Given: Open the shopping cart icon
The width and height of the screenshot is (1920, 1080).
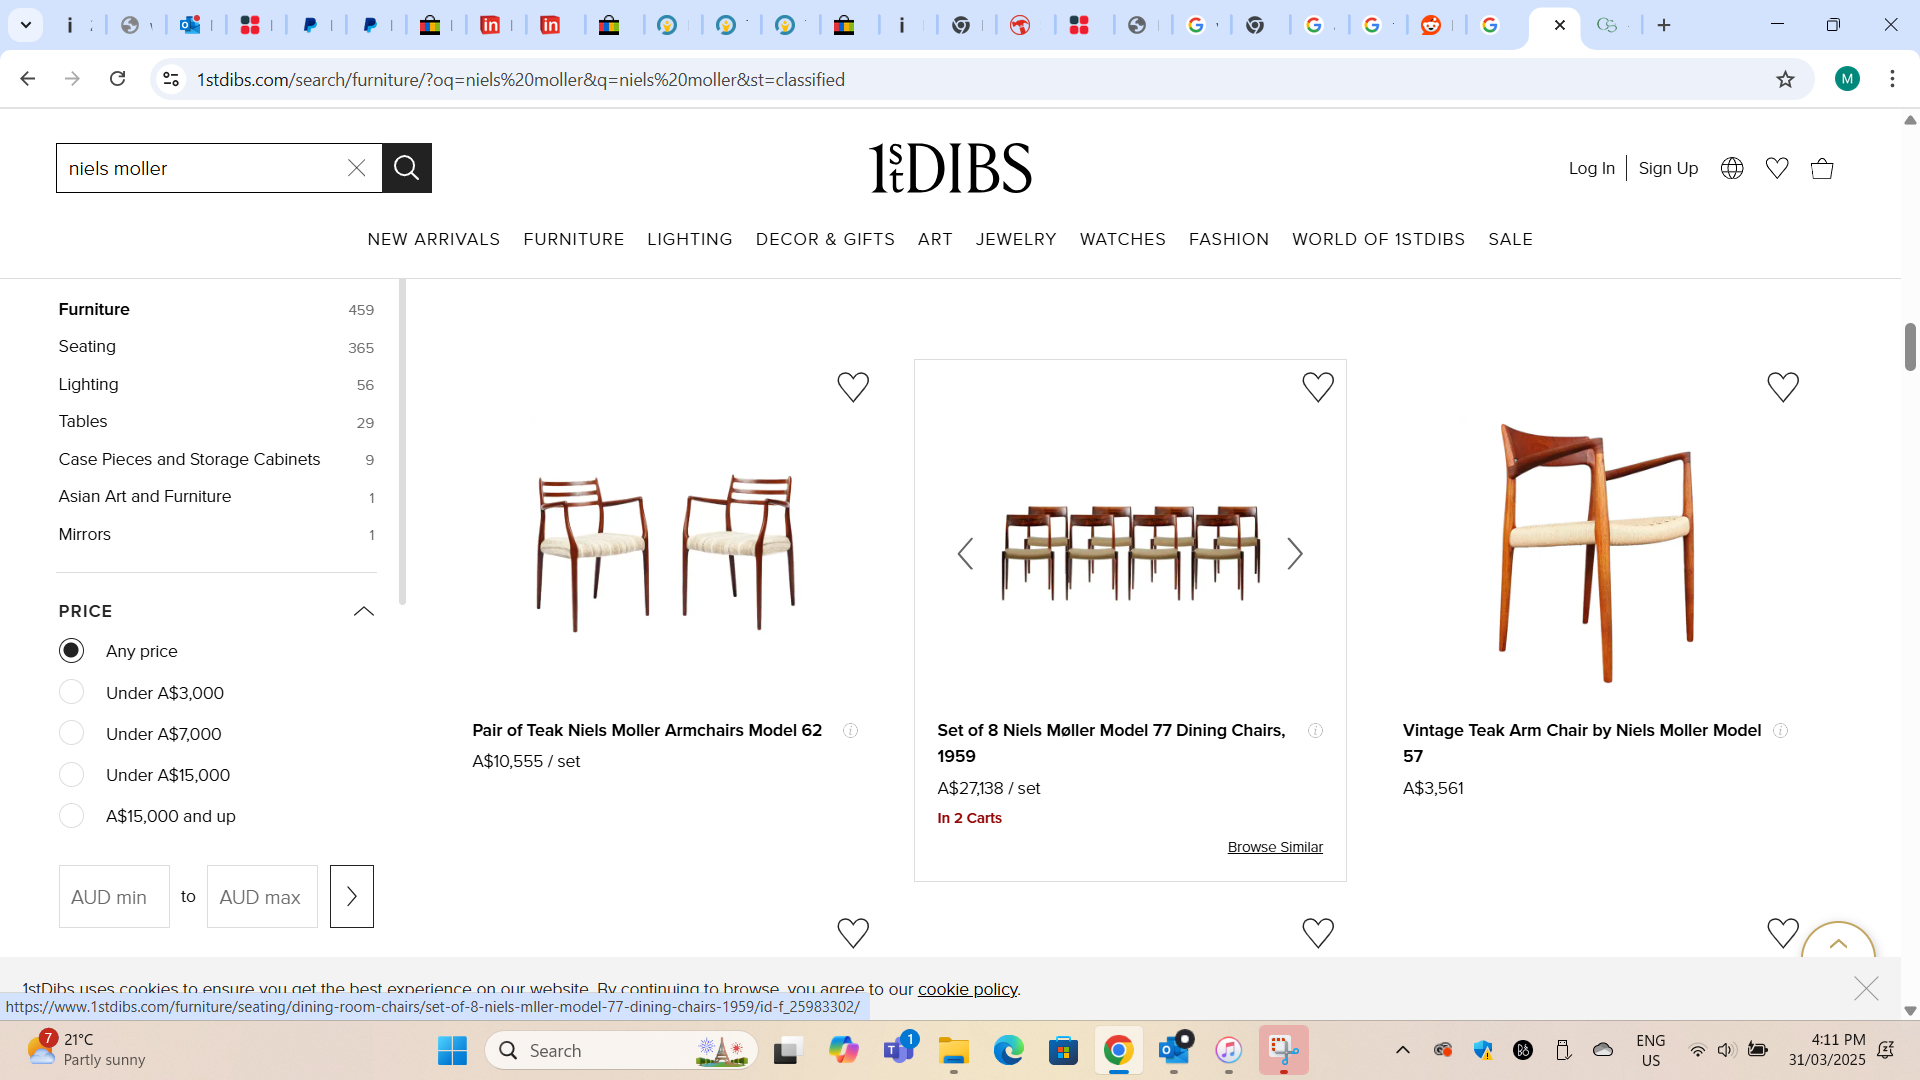Looking at the screenshot, I should point(1821,168).
